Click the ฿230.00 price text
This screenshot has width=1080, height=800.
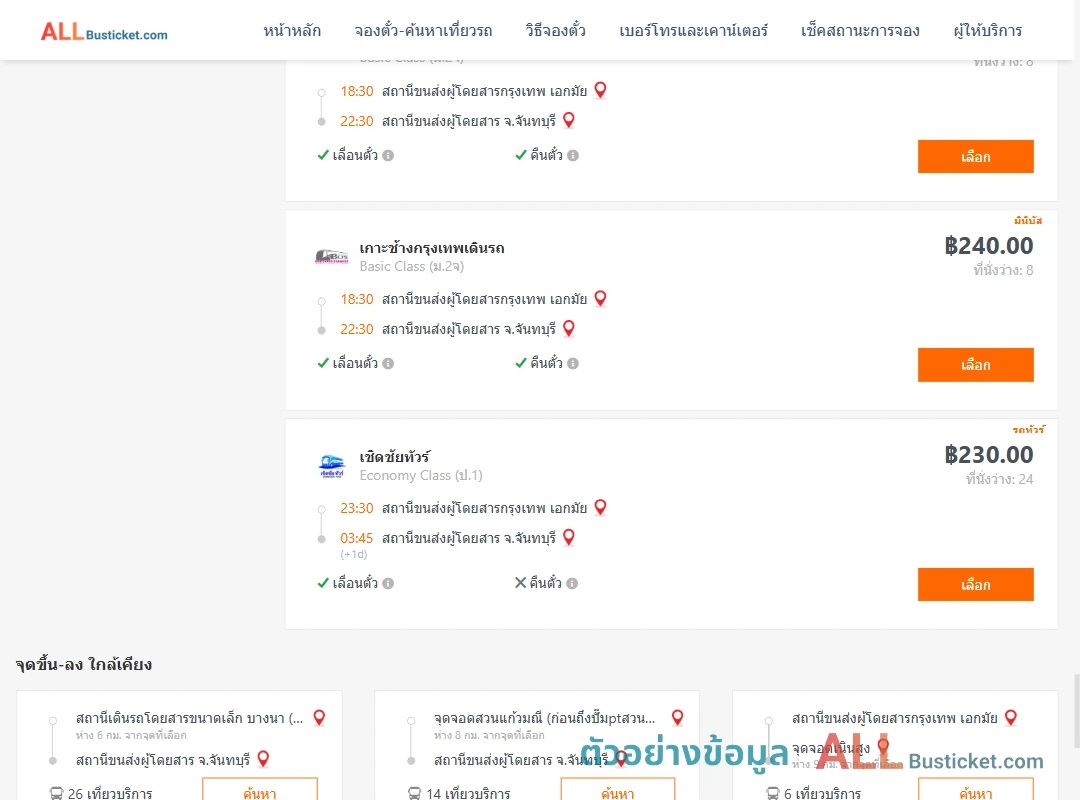tap(988, 454)
